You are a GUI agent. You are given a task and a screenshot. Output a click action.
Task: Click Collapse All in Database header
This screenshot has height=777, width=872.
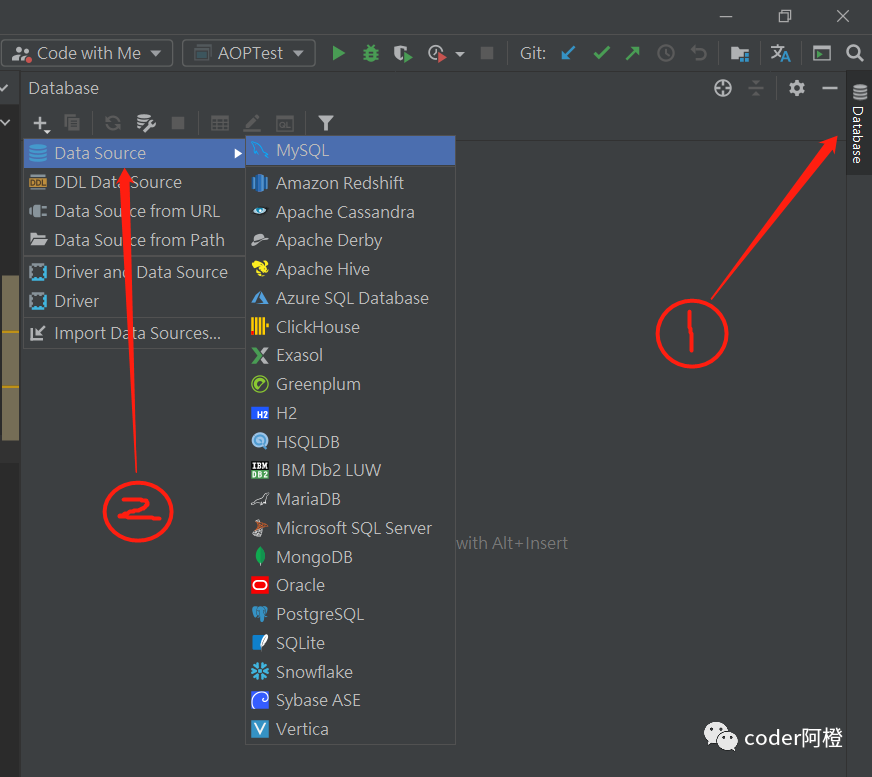756,88
